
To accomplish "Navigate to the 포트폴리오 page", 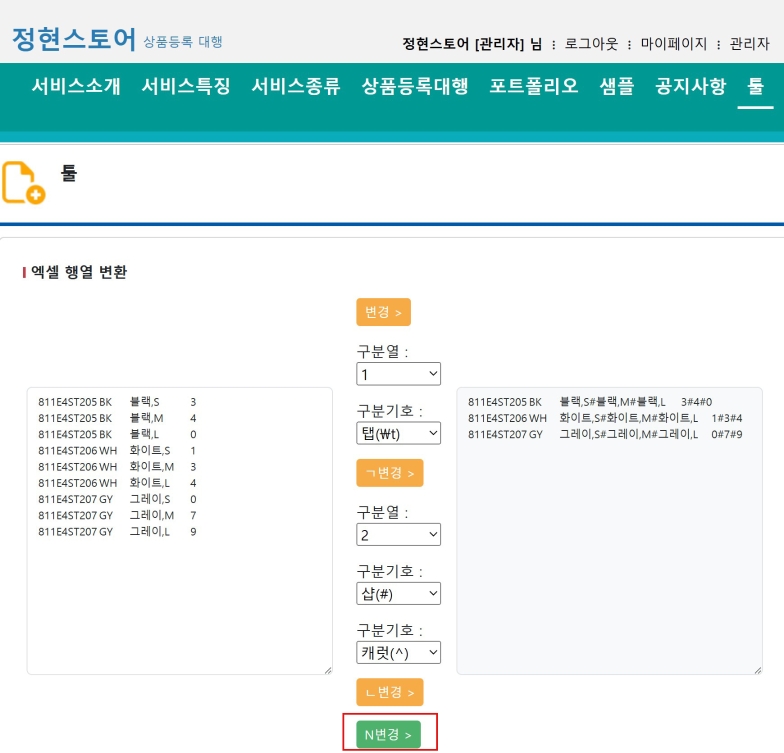I will [534, 86].
